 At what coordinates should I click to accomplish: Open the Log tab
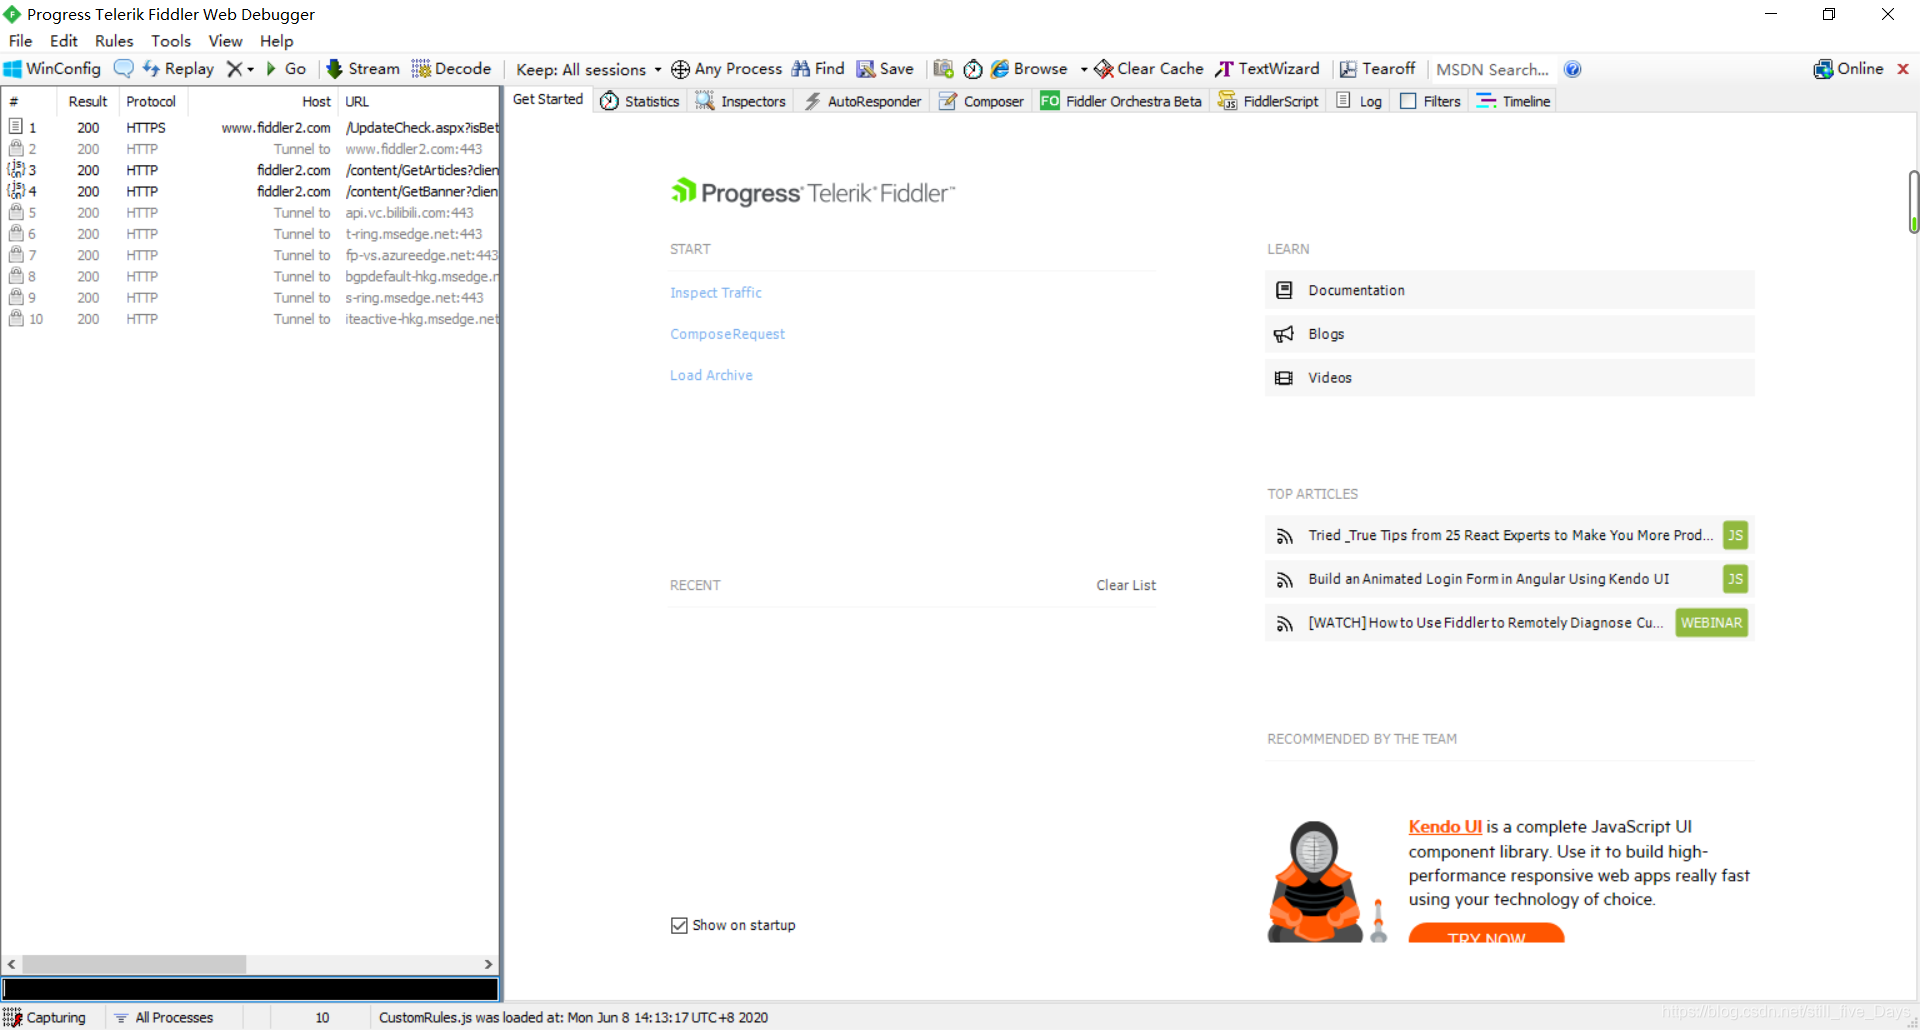click(x=1359, y=101)
